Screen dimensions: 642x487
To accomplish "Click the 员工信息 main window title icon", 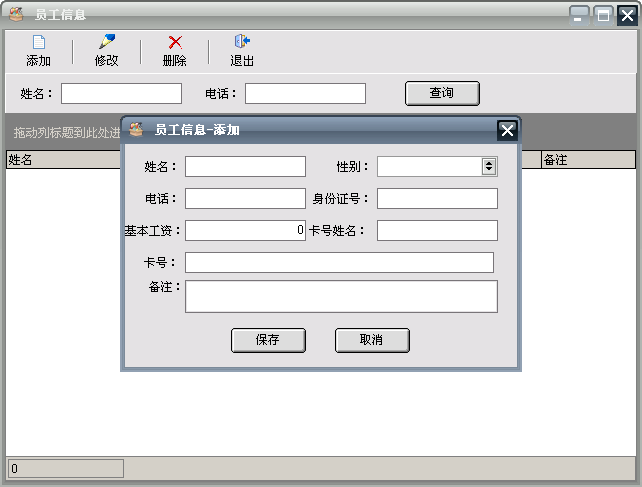I will pyautogui.click(x=16, y=14).
